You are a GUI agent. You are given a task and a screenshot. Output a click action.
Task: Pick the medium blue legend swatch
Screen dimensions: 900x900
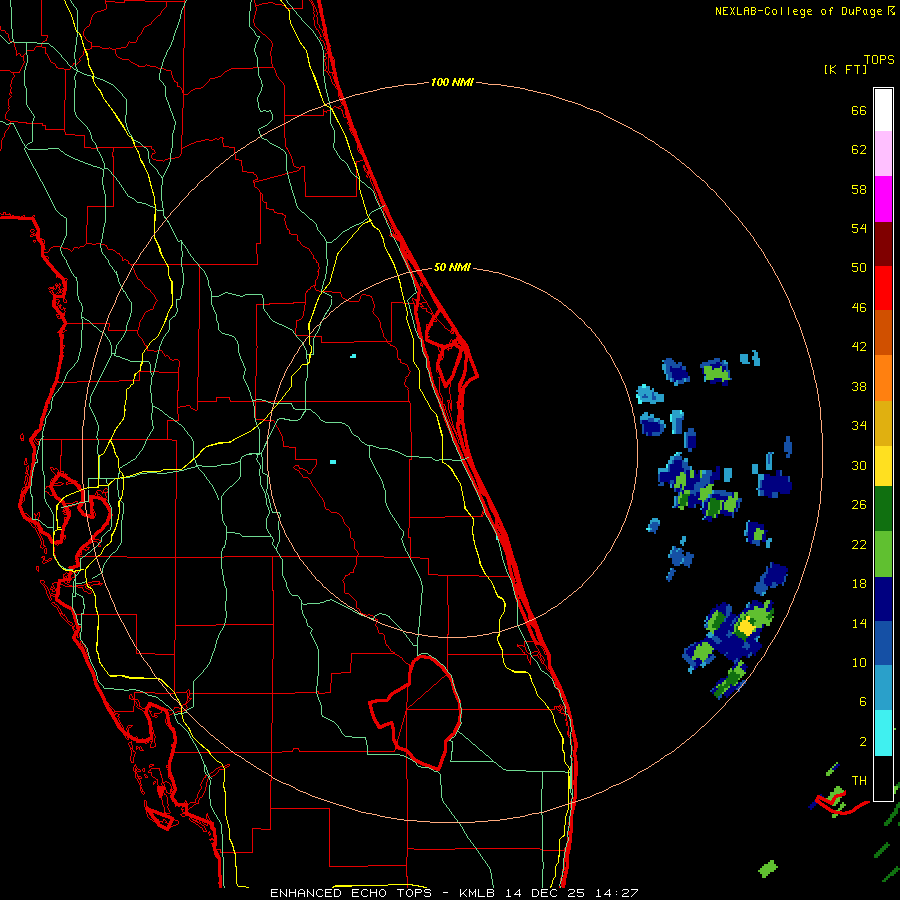click(x=883, y=644)
